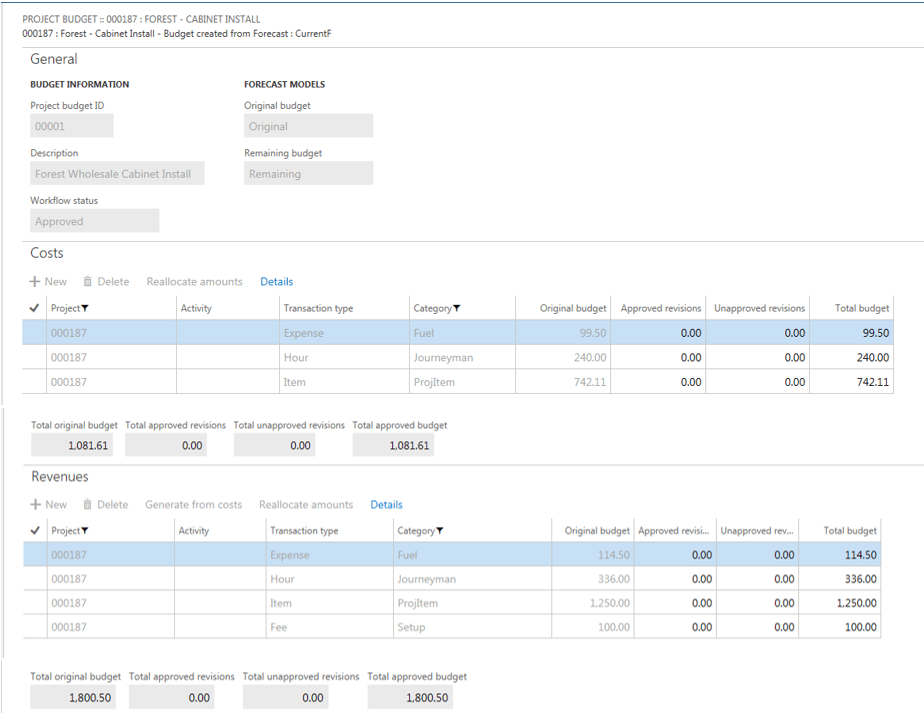The width and height of the screenshot is (924, 726).
Task: Open Category column filter in Costs grid
Action: (457, 309)
